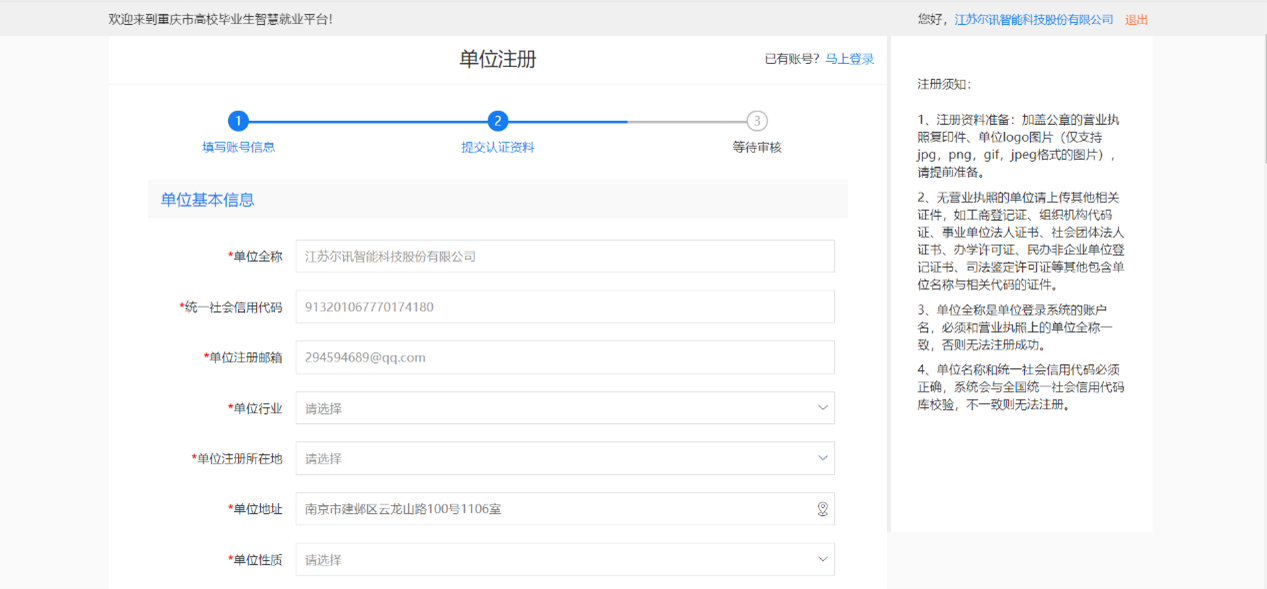Expand the 单位行业 dropdown
Screen dimensions: 1267x589
(x=564, y=408)
